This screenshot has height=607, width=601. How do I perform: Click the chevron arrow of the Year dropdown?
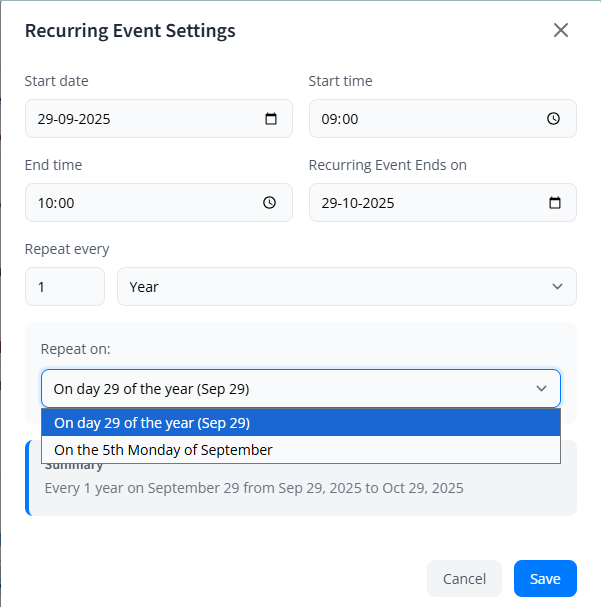[557, 287]
